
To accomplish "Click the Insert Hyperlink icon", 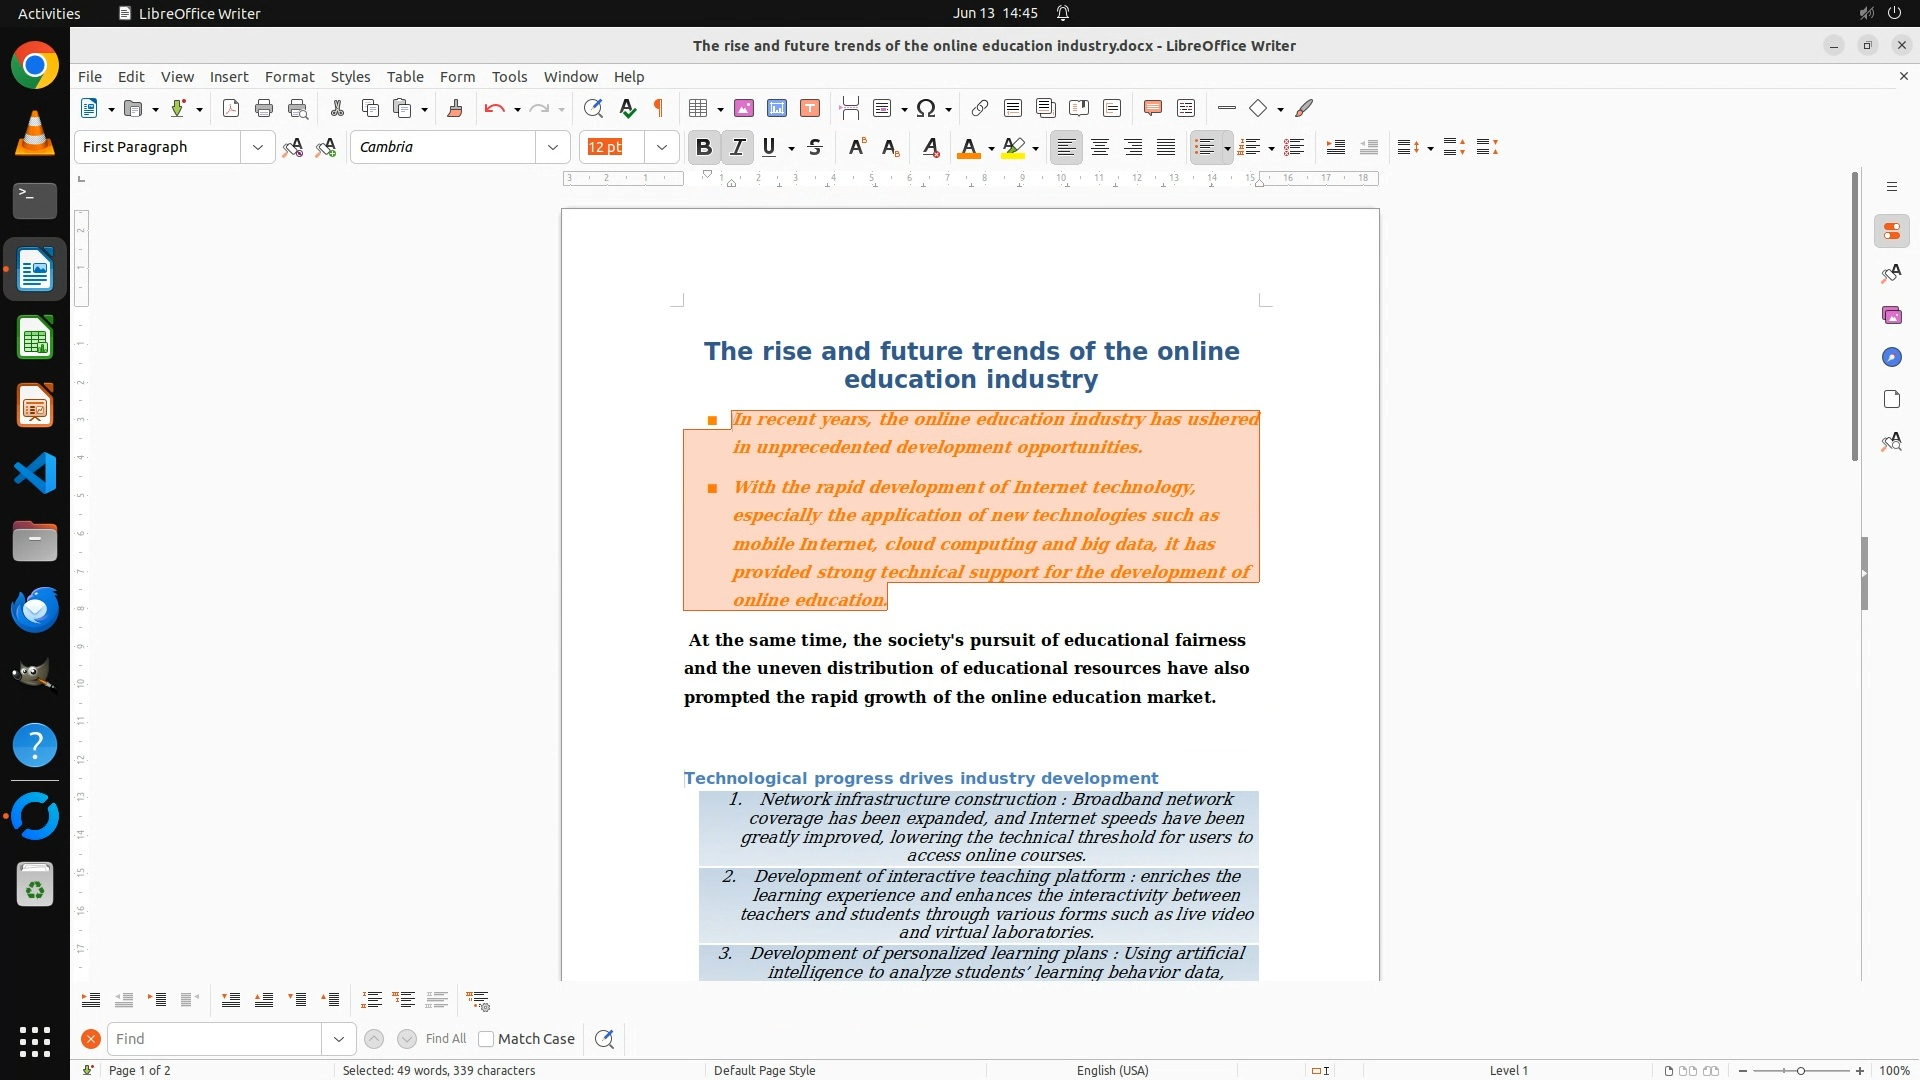I will (980, 109).
